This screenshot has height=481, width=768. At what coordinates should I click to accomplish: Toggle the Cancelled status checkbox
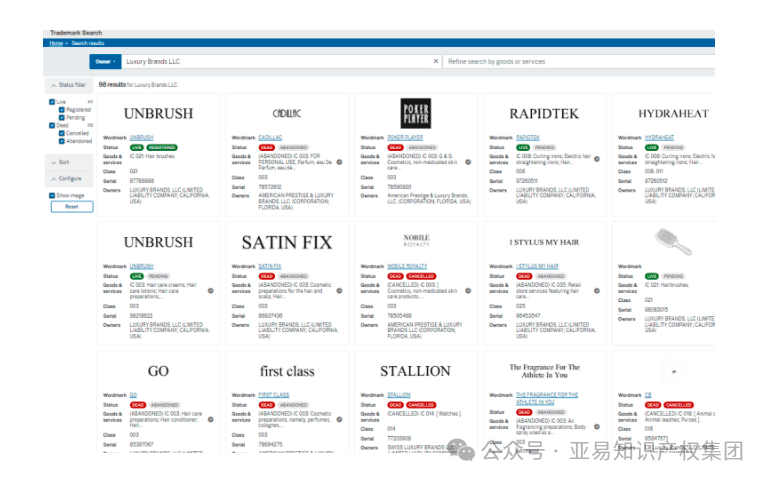click(62, 133)
